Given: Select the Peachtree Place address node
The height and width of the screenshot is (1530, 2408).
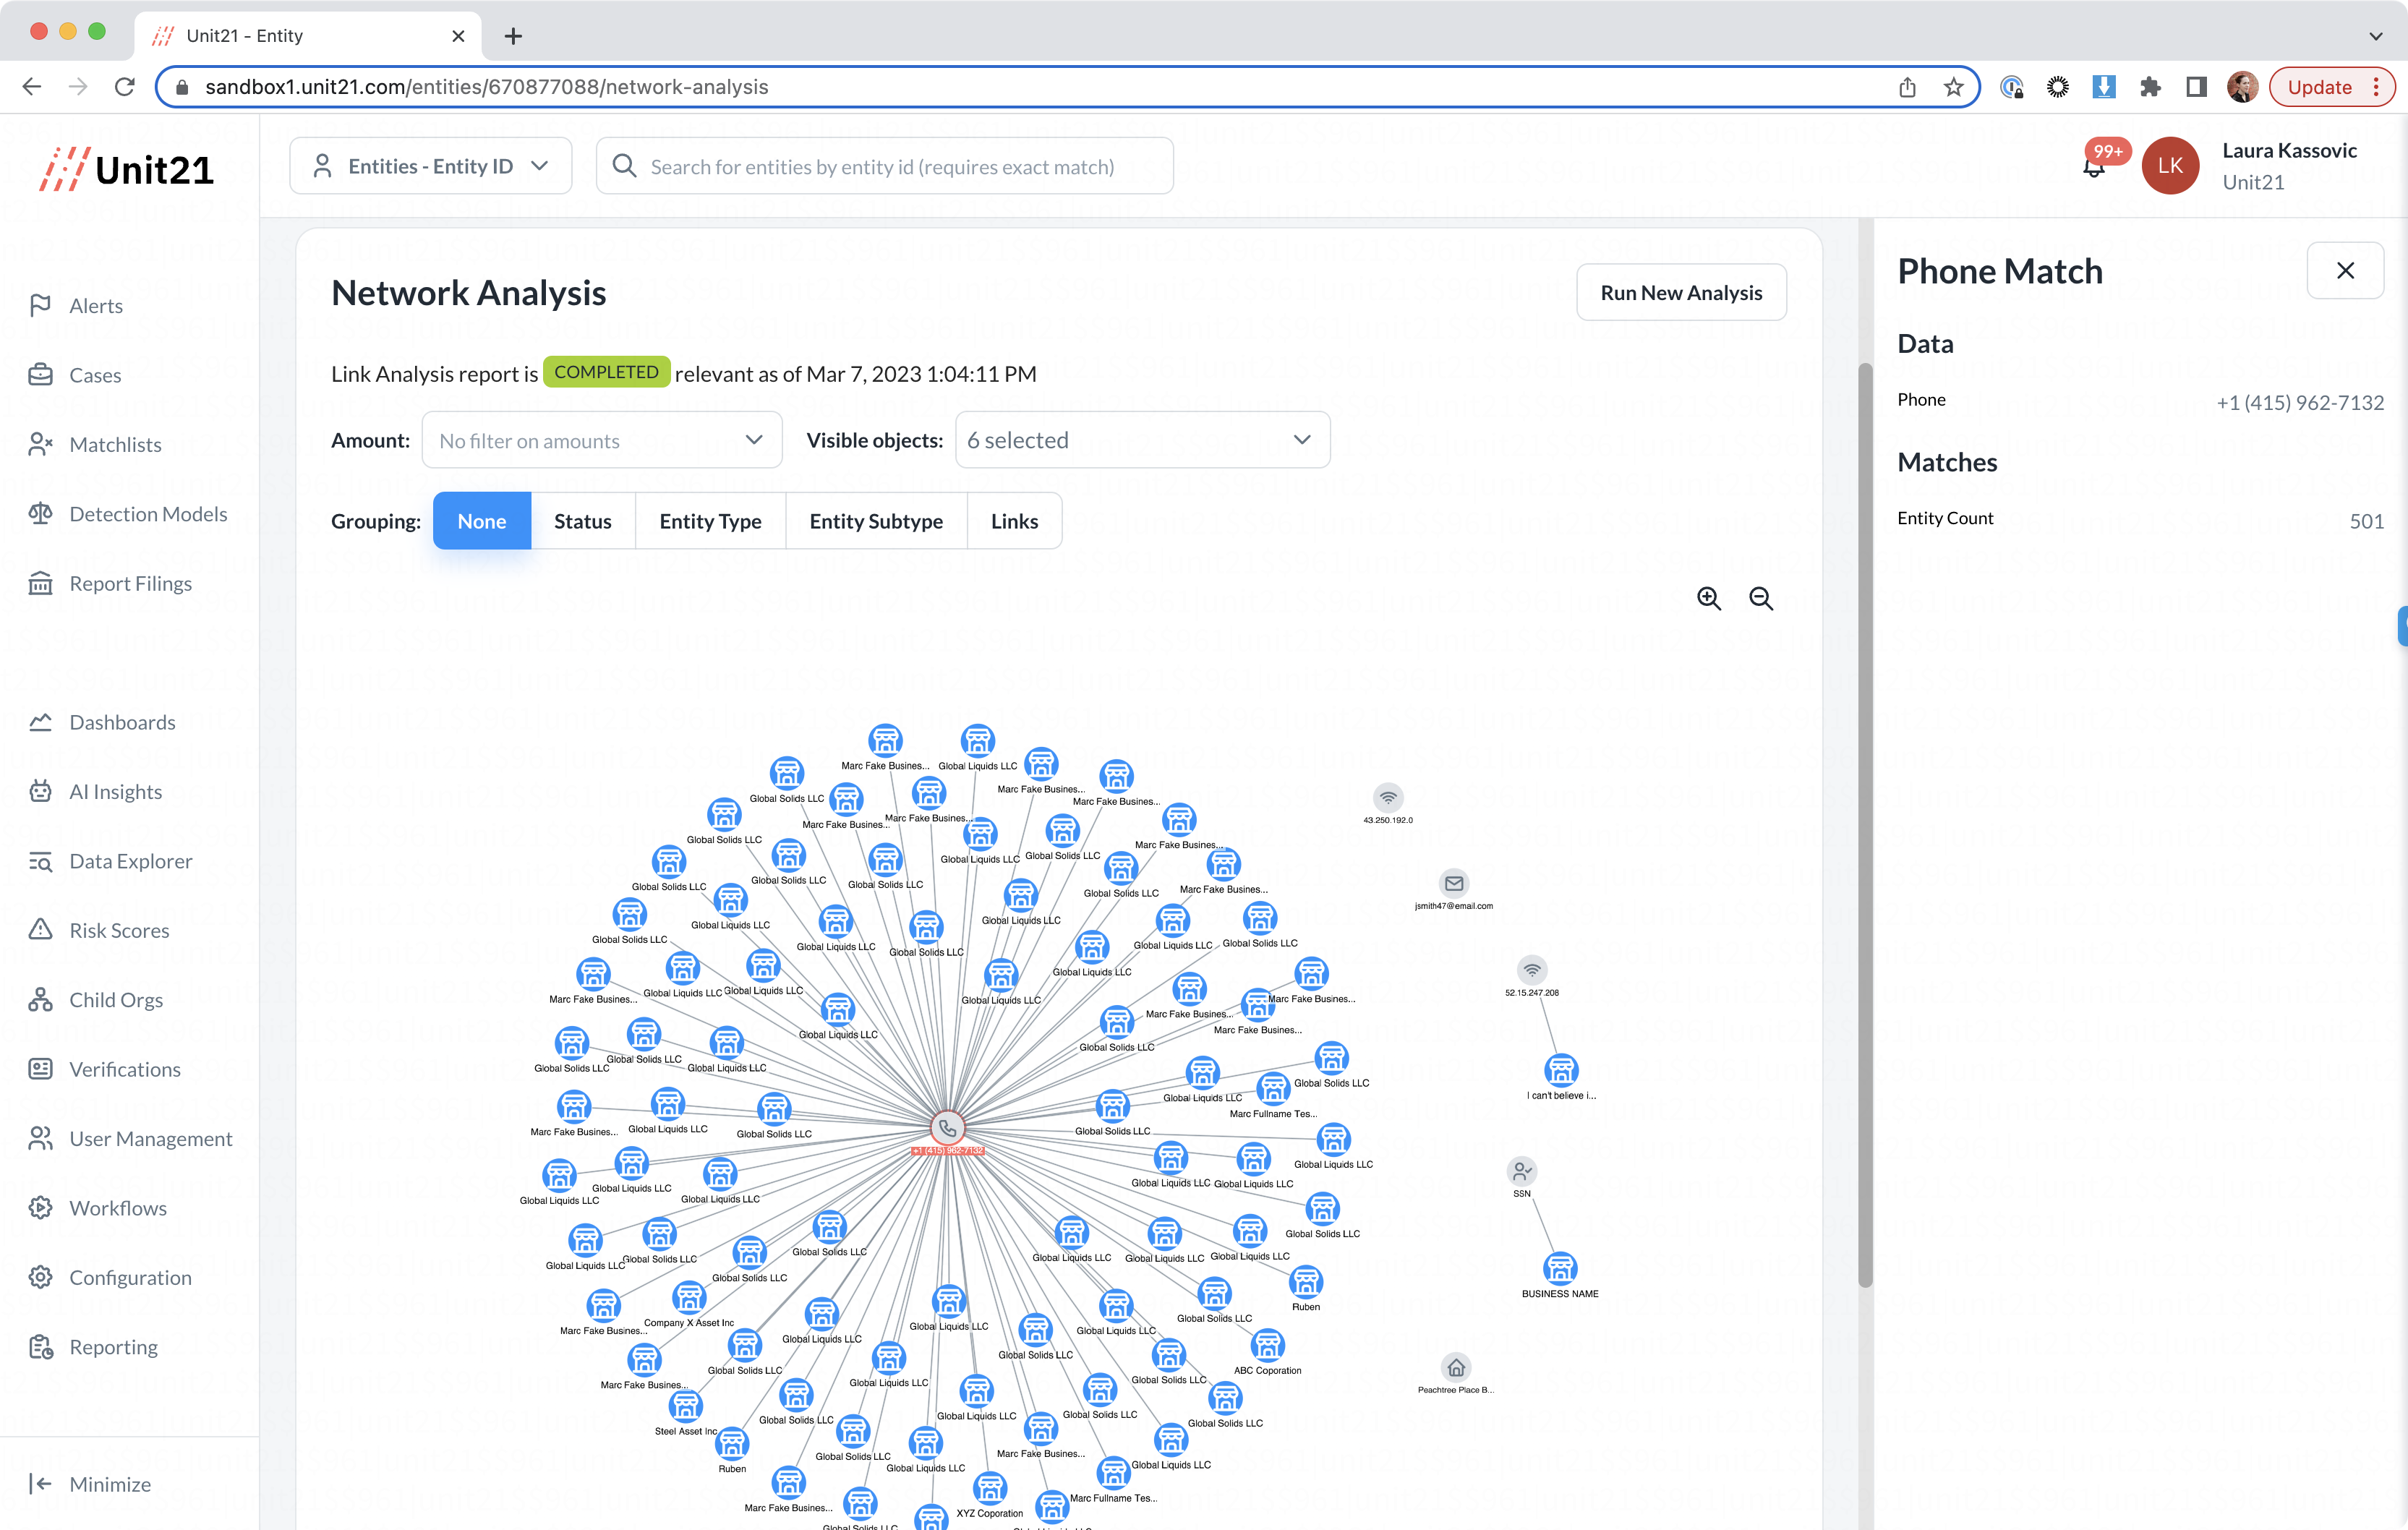Looking at the screenshot, I should (1456, 1367).
